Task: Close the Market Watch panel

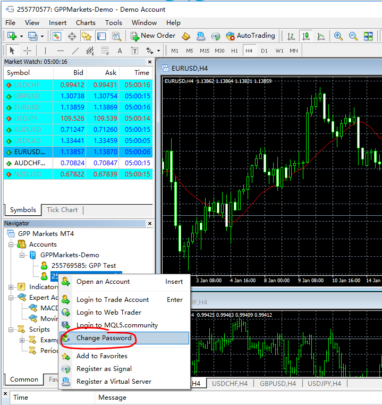Action: pyautogui.click(x=150, y=62)
